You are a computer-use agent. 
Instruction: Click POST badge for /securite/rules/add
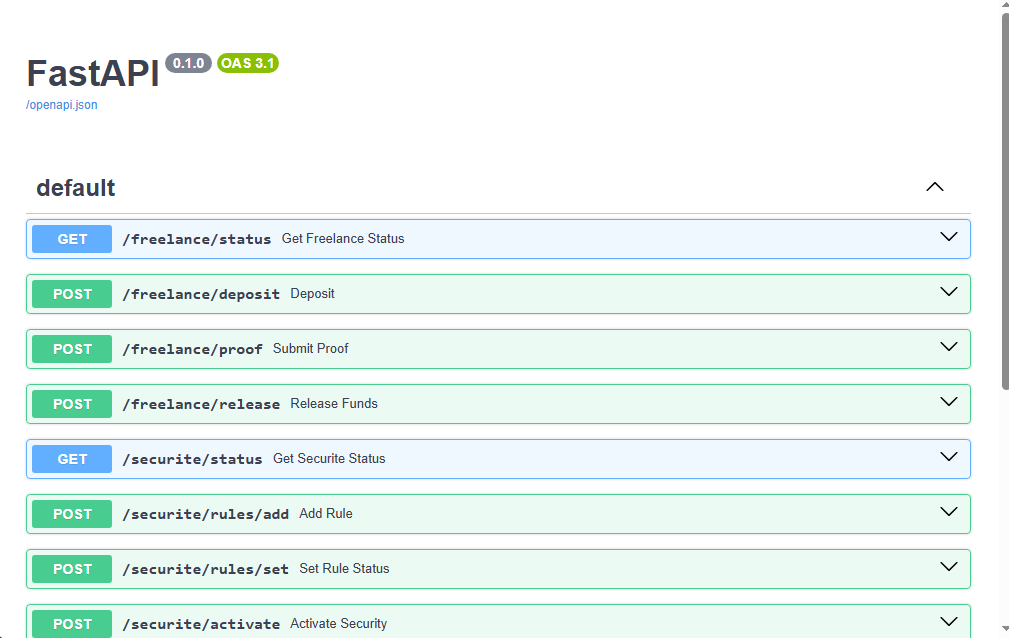point(72,514)
